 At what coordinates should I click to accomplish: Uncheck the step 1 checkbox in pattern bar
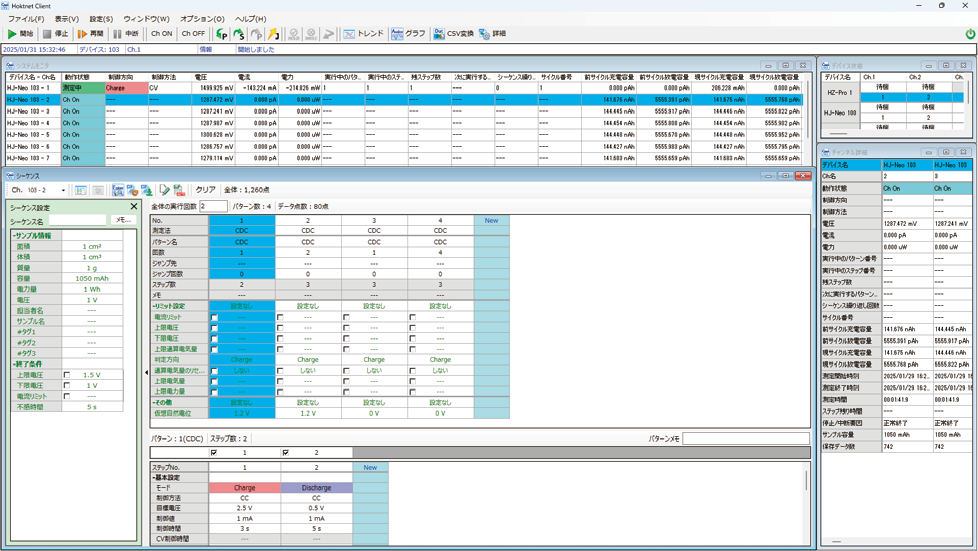click(x=214, y=453)
